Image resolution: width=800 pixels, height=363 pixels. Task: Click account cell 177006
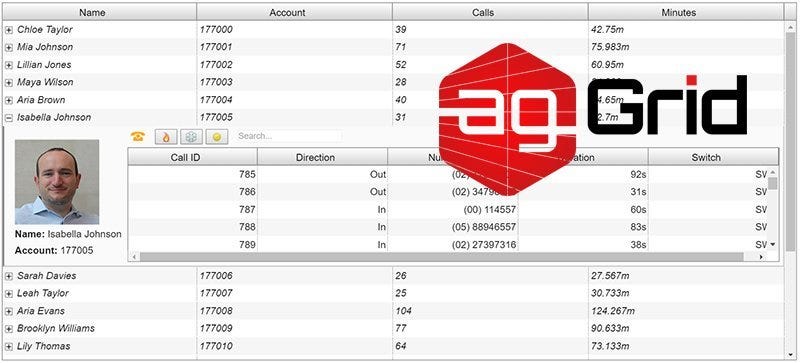click(x=294, y=276)
